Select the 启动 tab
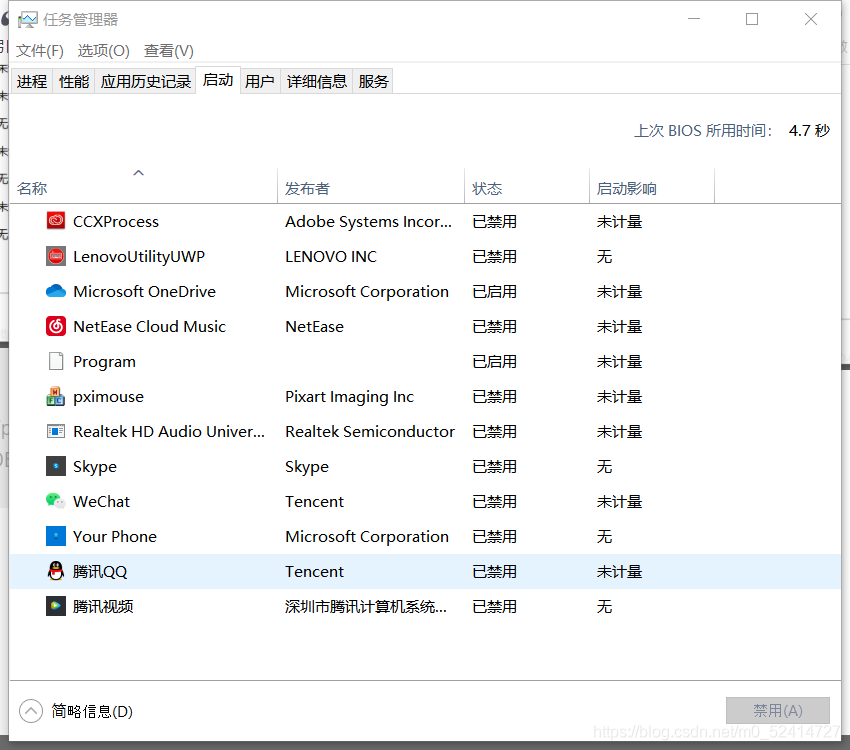This screenshot has width=850, height=750. [x=218, y=80]
